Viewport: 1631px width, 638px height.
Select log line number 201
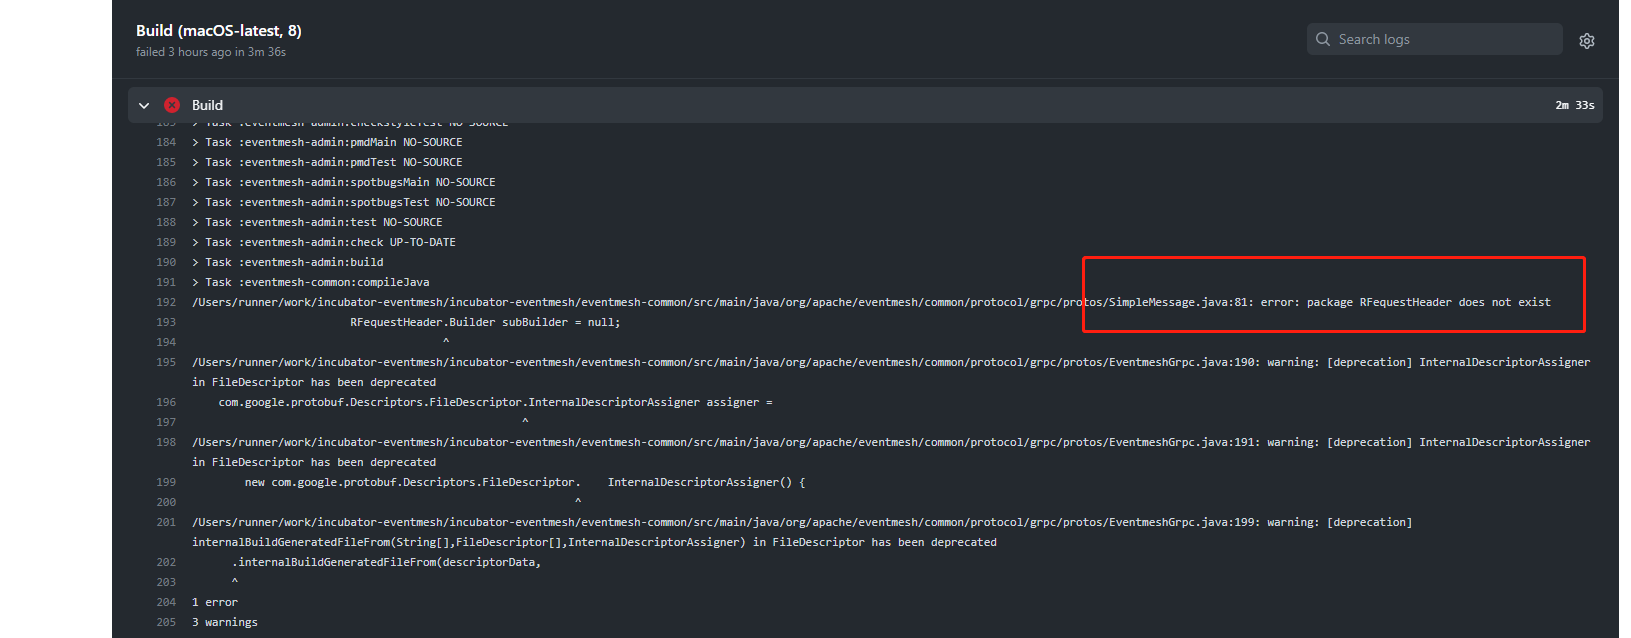pos(166,522)
